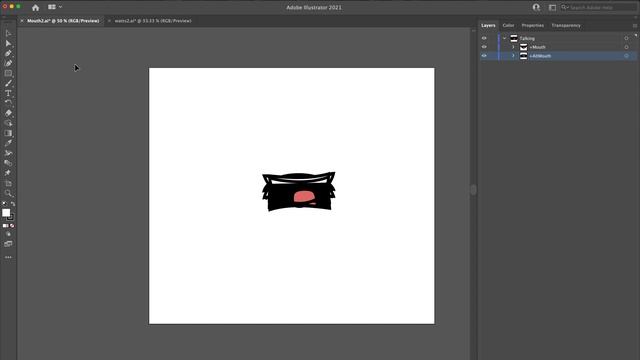Open Edit Toolbar three dots
This screenshot has height=360, width=640.
(x=8, y=257)
